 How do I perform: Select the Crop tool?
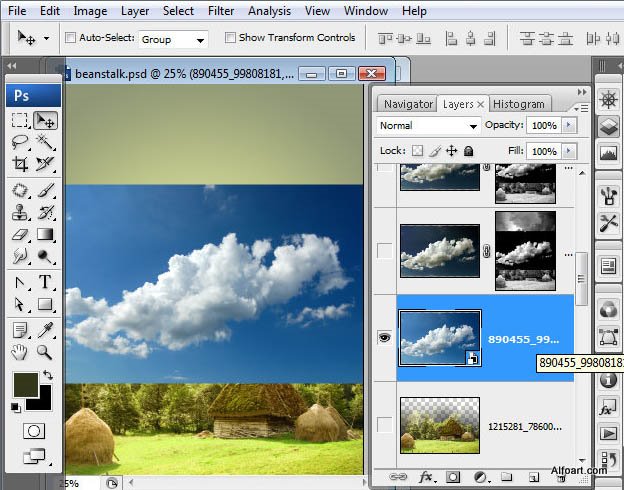(20, 165)
